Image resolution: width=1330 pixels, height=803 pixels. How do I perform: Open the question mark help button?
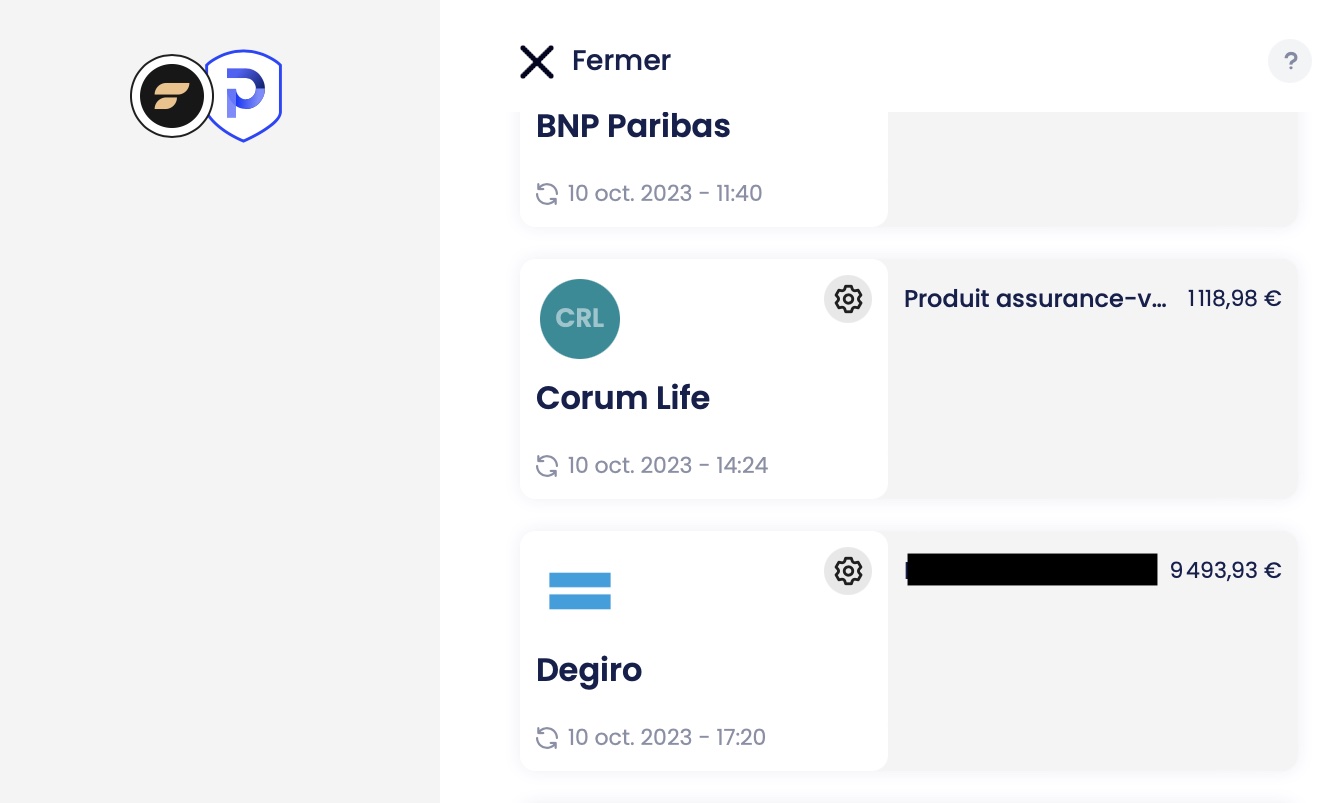1290,61
